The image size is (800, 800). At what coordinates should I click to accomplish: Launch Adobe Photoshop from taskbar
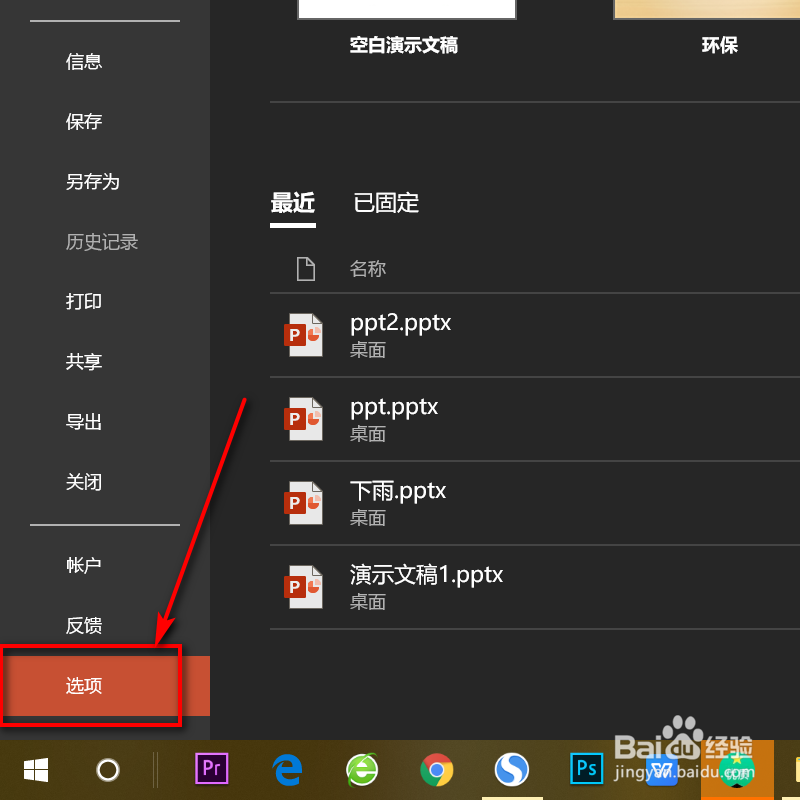click(x=586, y=768)
